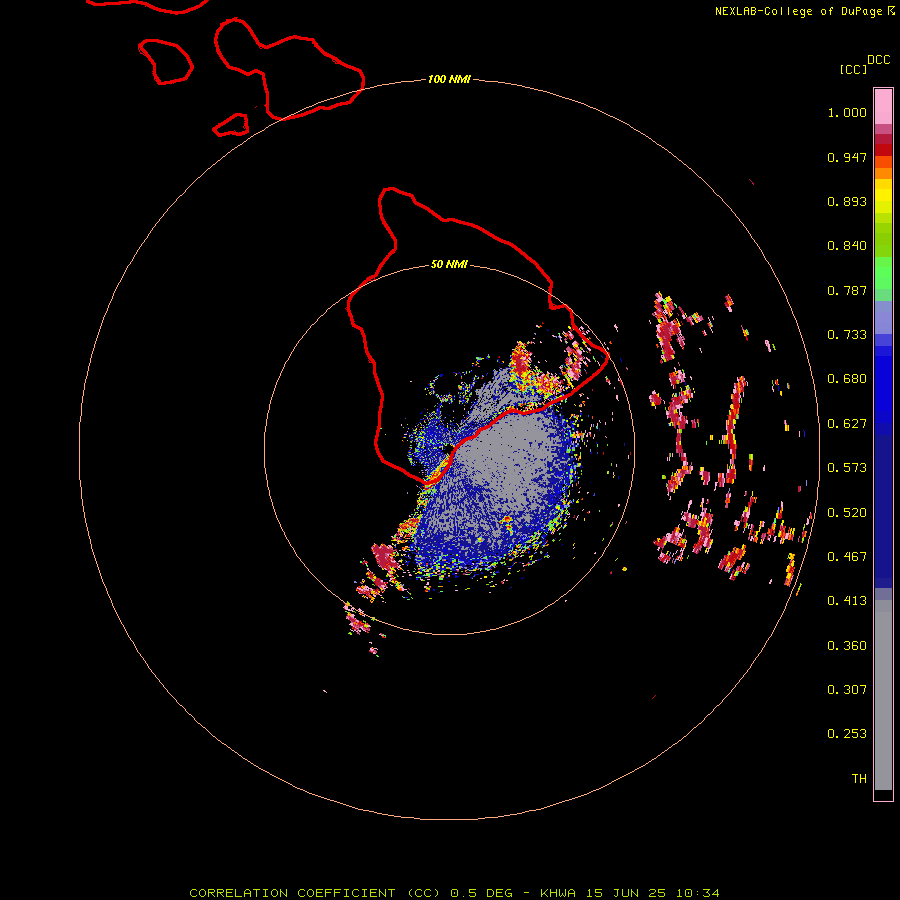Click the DCC label above the color scale
Viewport: 900px width, 900px height.
[879, 60]
